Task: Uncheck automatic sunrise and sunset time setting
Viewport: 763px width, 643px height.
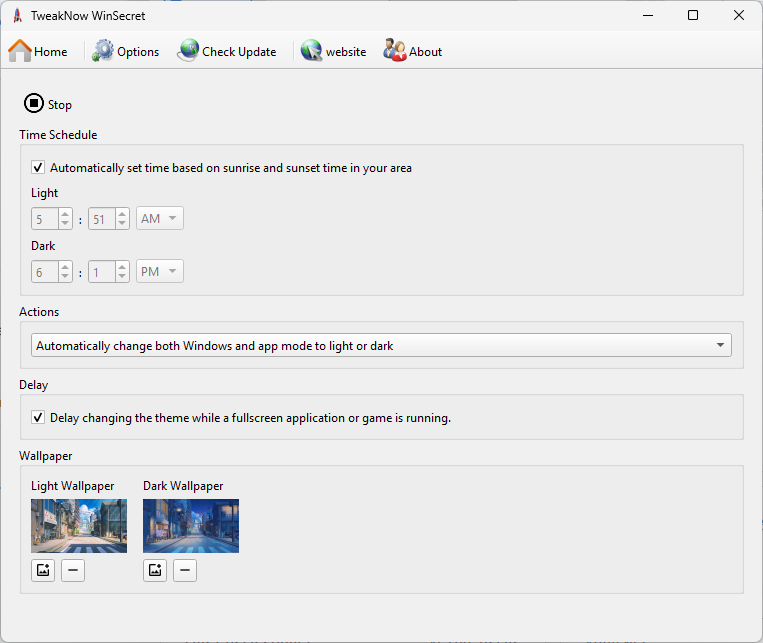Action: click(38, 168)
